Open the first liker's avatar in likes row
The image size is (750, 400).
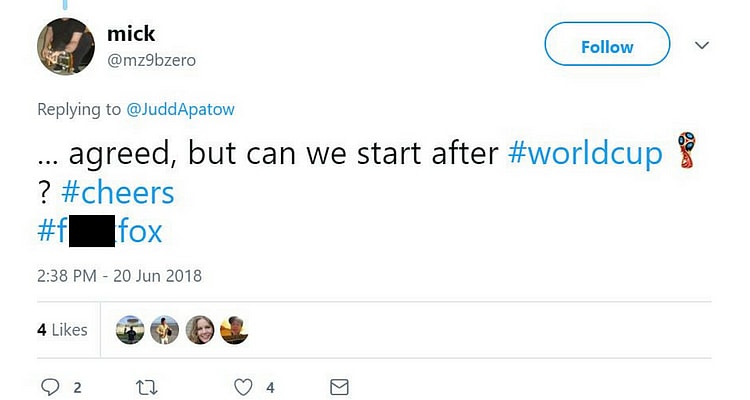pos(131,330)
